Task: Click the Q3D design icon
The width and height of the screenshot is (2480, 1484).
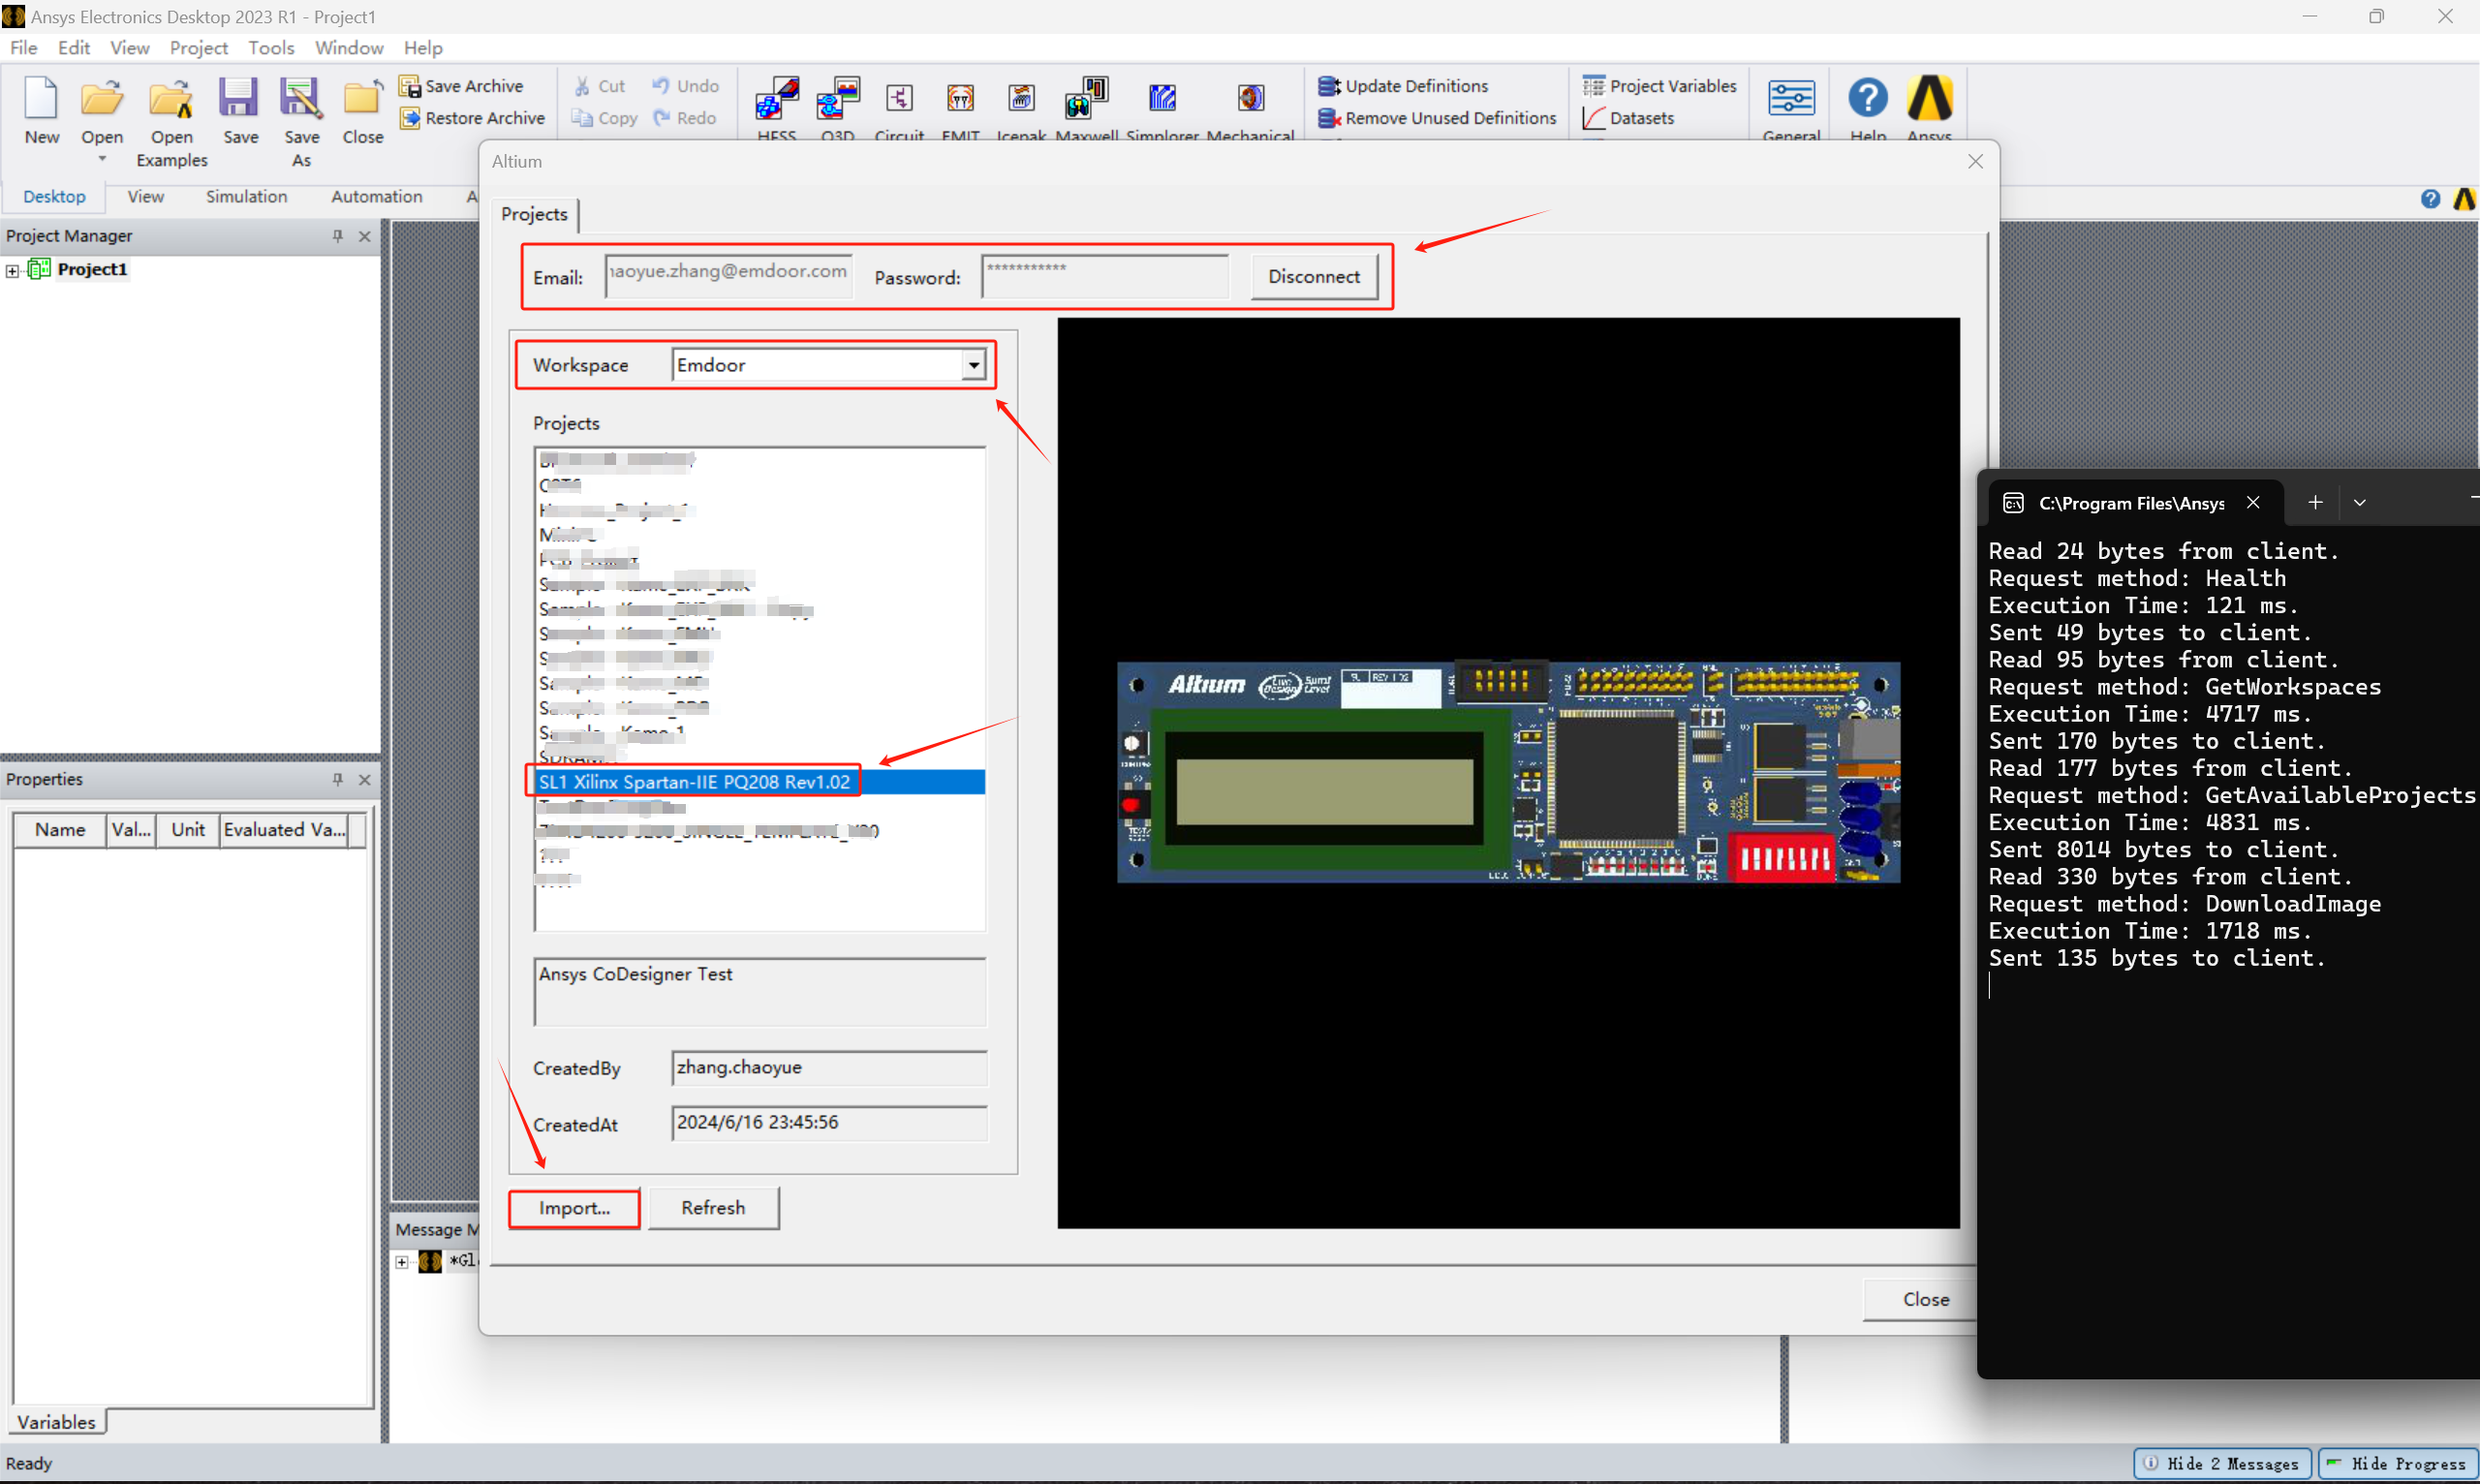Action: click(x=838, y=100)
